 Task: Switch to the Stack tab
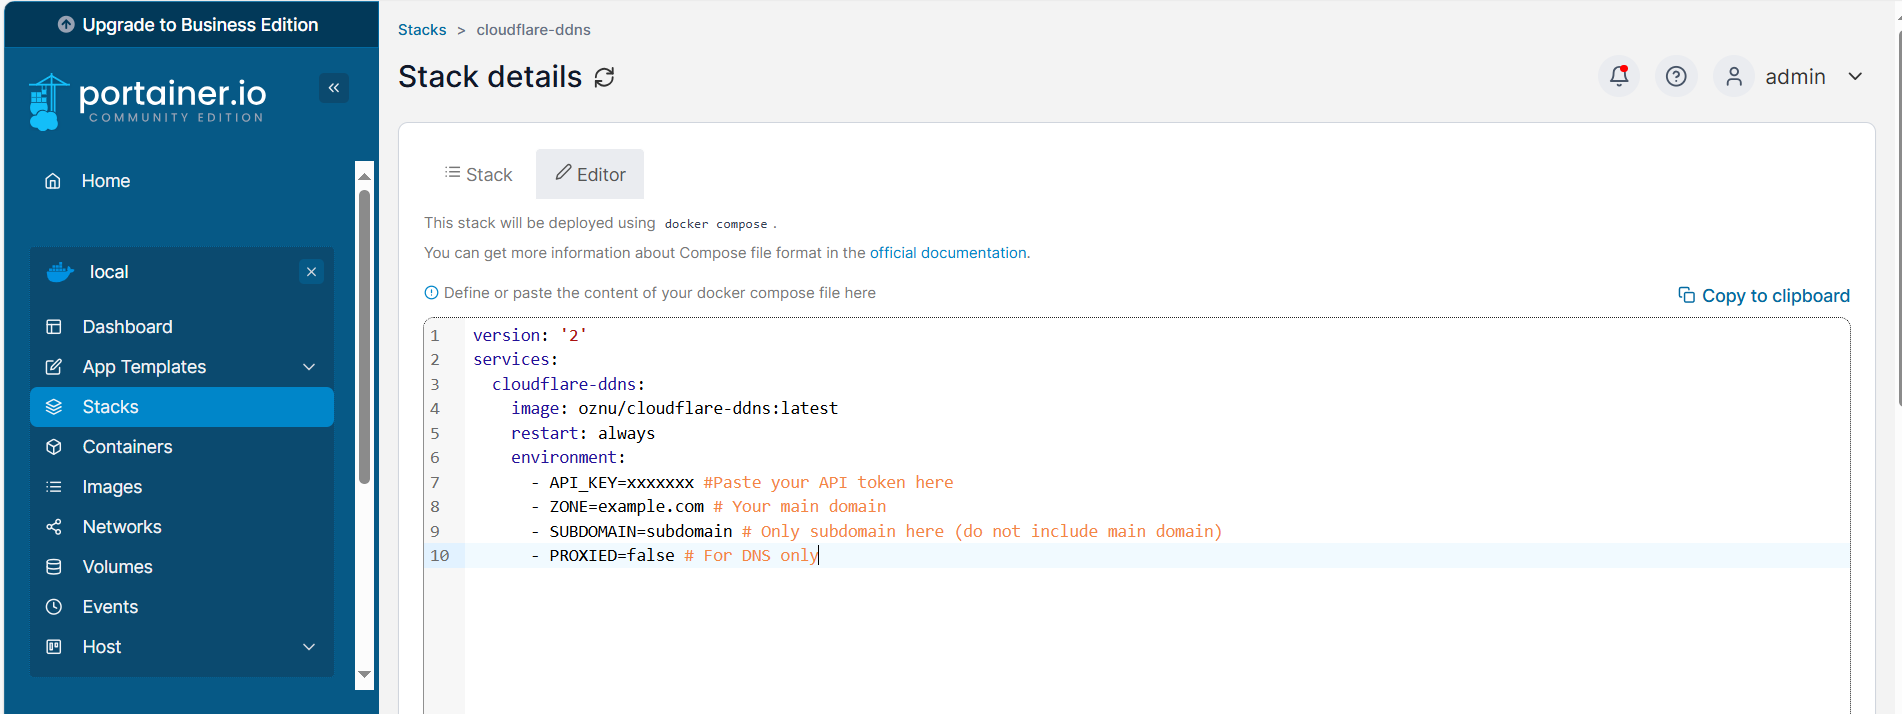[x=479, y=174]
